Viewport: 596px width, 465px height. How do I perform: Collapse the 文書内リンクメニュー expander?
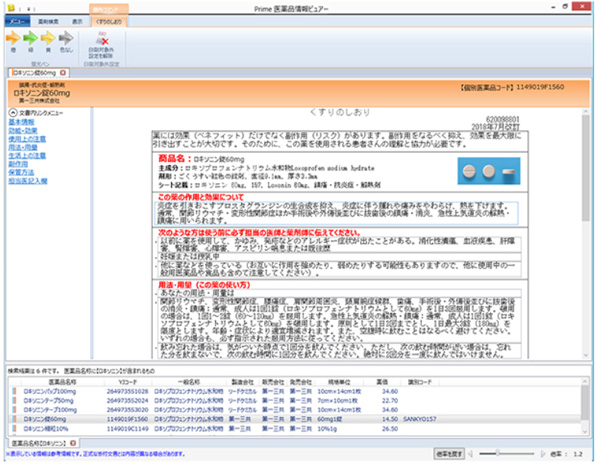click(x=13, y=113)
